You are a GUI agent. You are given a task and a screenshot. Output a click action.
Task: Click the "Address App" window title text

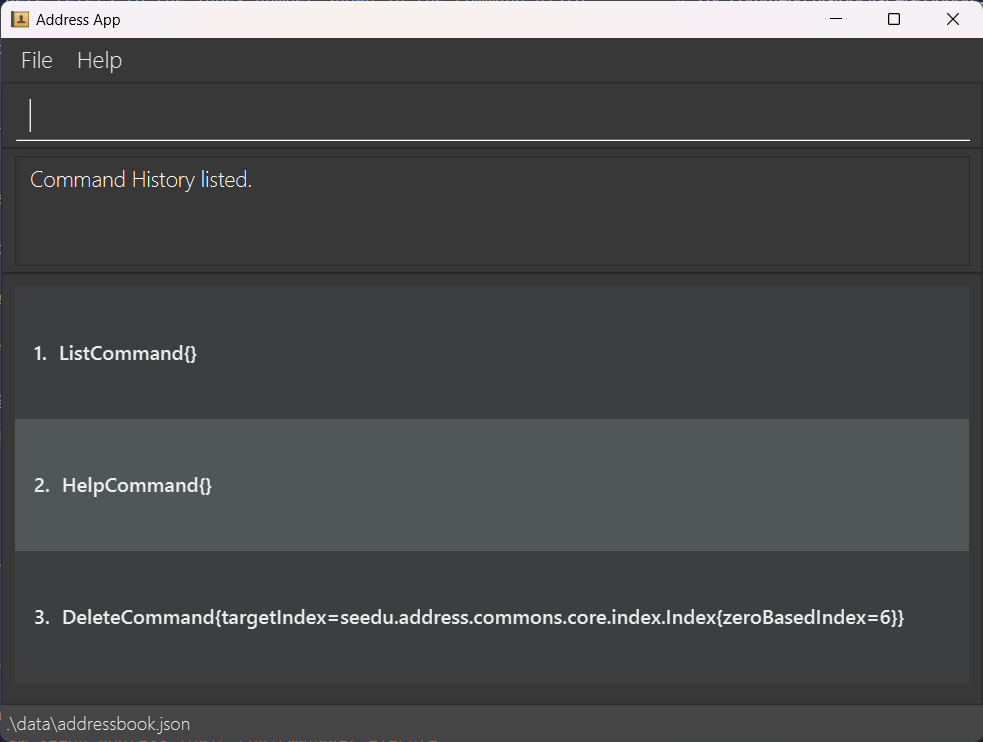coord(78,19)
